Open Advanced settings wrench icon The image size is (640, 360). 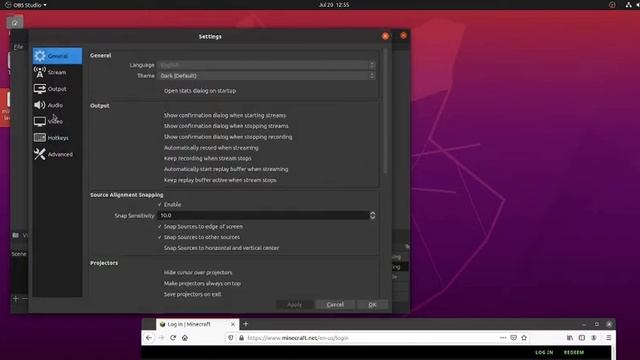[40, 154]
